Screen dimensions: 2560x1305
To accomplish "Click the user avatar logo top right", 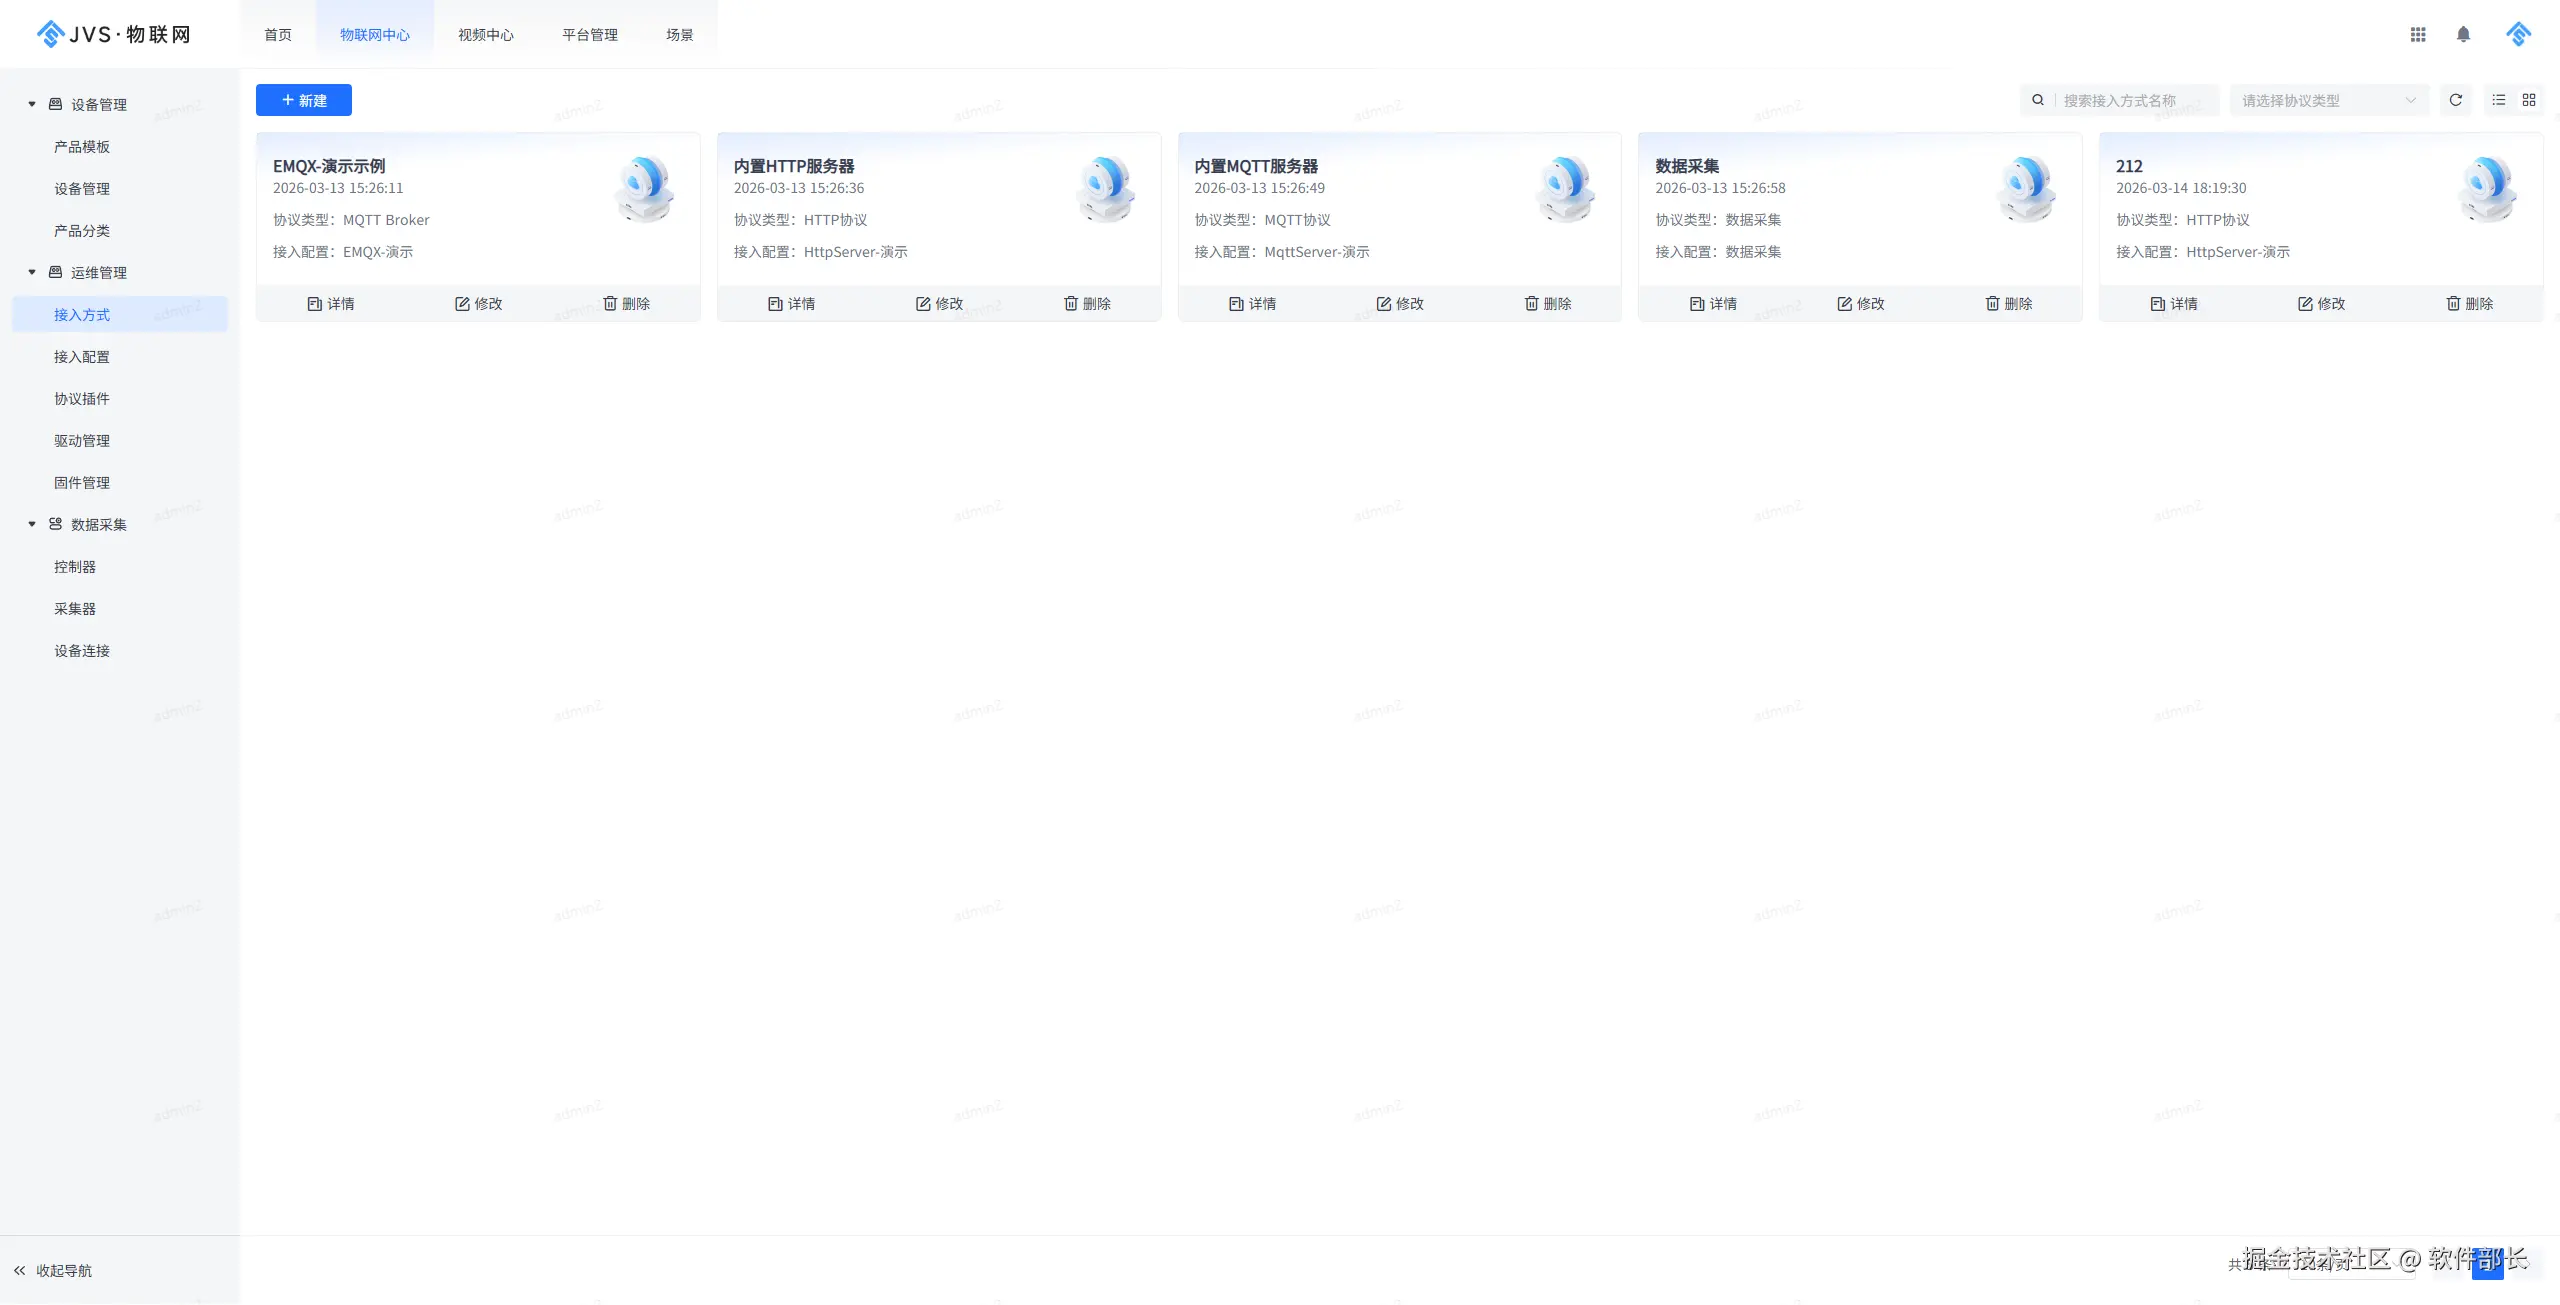I will click(2518, 35).
